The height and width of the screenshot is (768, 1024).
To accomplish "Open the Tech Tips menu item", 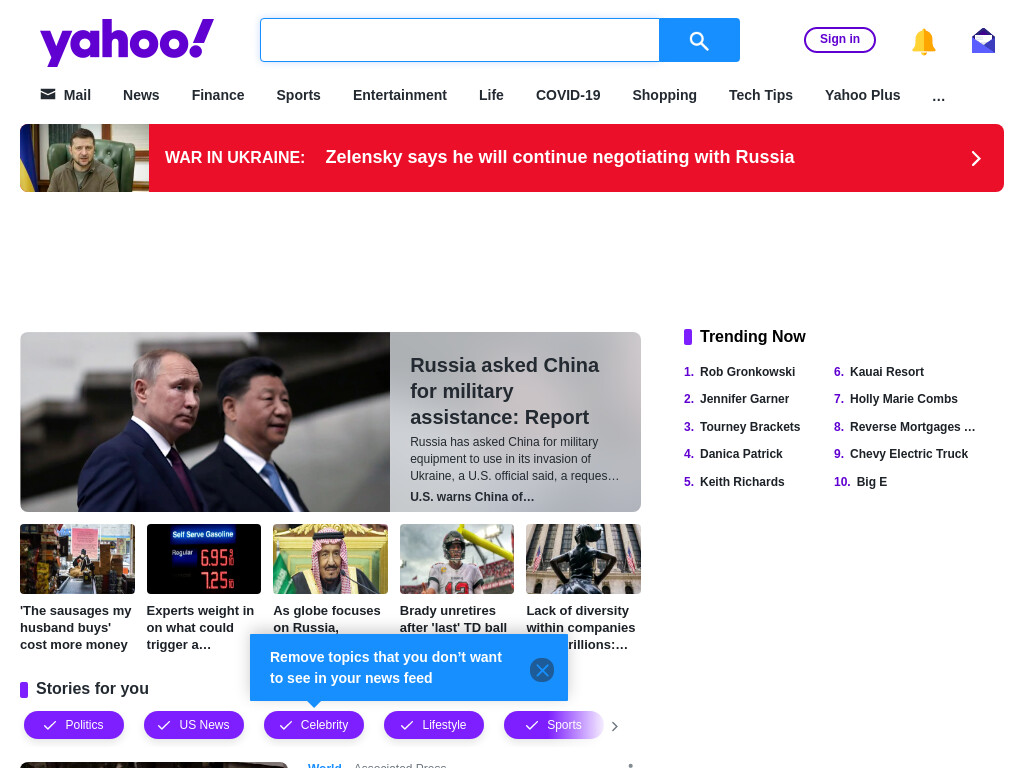I will point(761,95).
